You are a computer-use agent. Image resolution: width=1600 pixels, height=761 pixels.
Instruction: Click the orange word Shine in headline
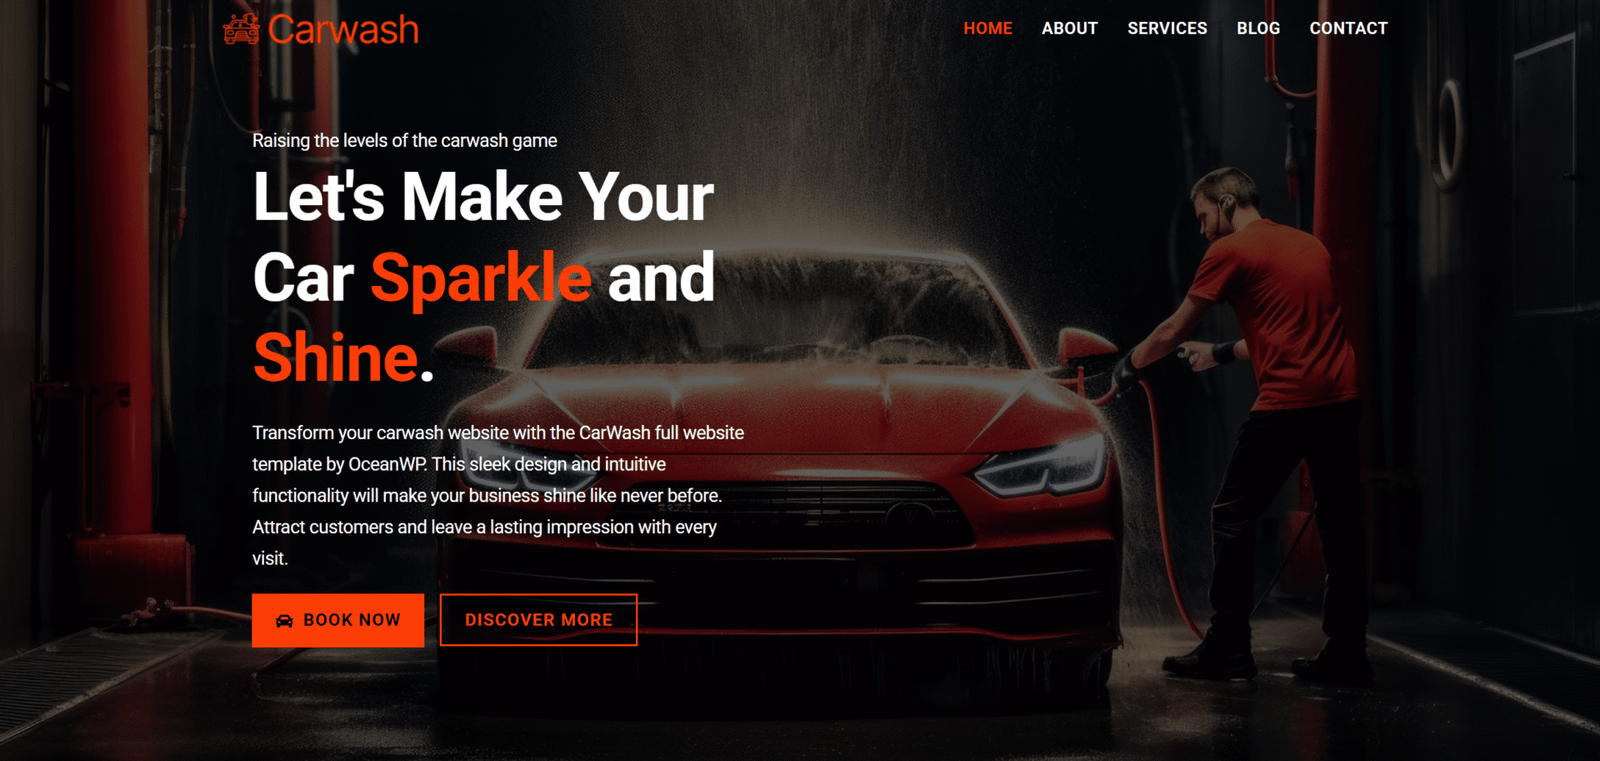click(x=336, y=358)
